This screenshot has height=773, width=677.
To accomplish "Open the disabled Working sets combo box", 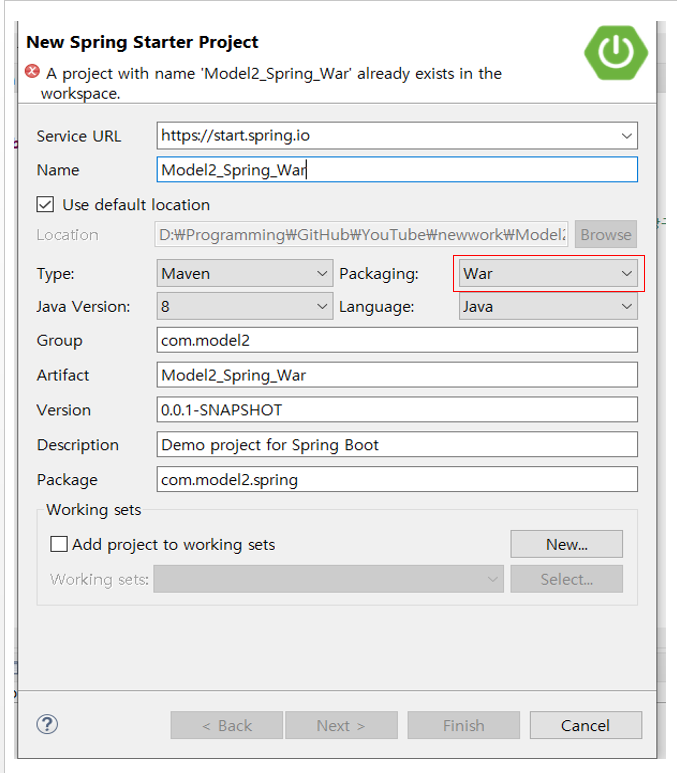I will (x=328, y=579).
